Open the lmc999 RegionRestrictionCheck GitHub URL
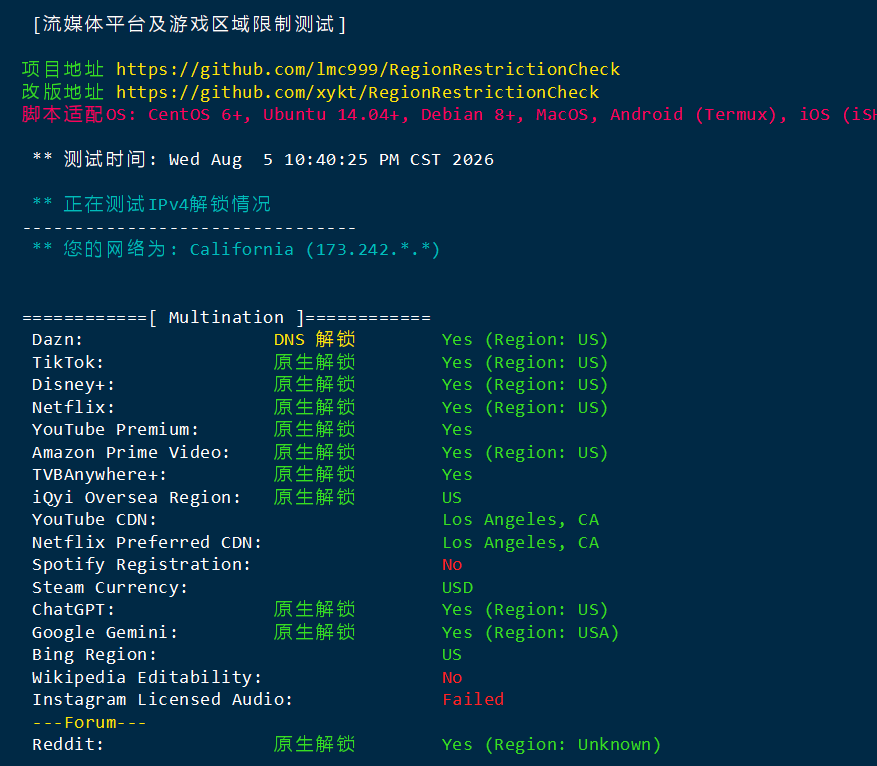The width and height of the screenshot is (877, 766). click(367, 69)
